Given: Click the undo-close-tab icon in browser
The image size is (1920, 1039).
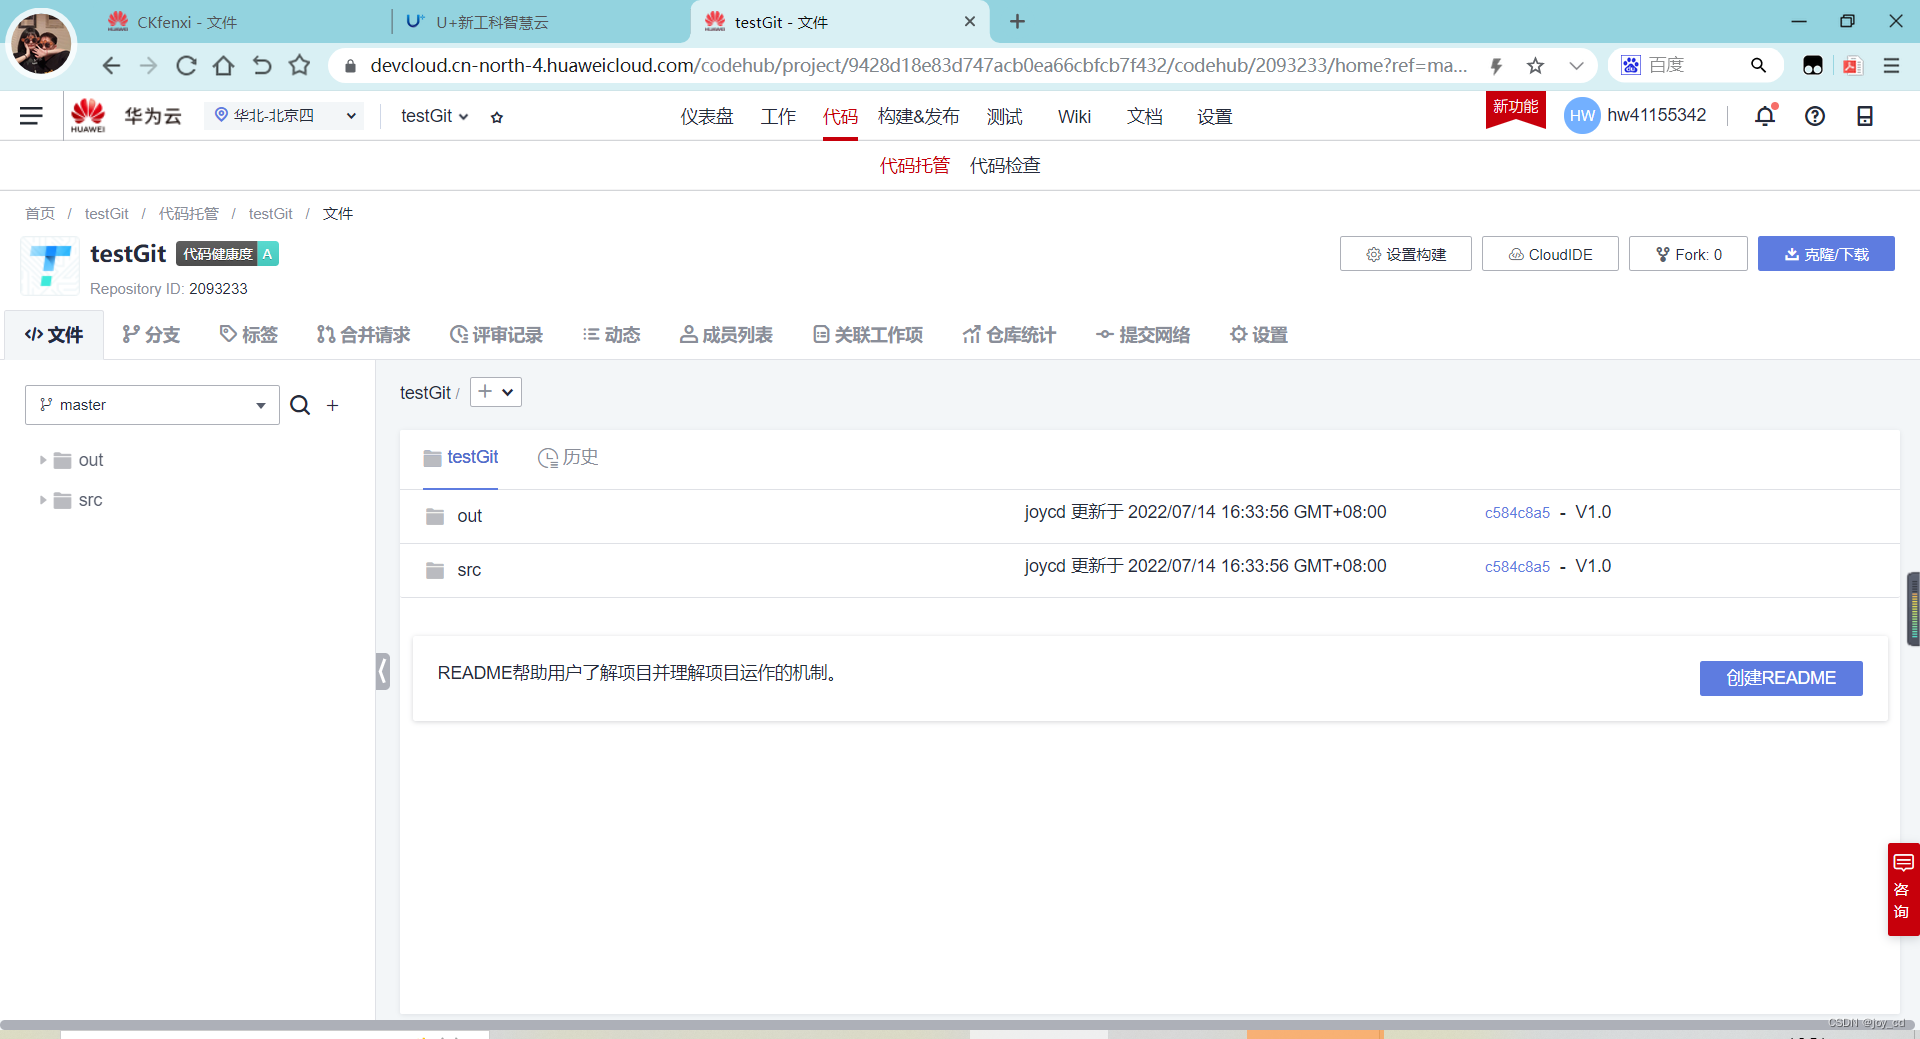Looking at the screenshot, I should pyautogui.click(x=262, y=66).
